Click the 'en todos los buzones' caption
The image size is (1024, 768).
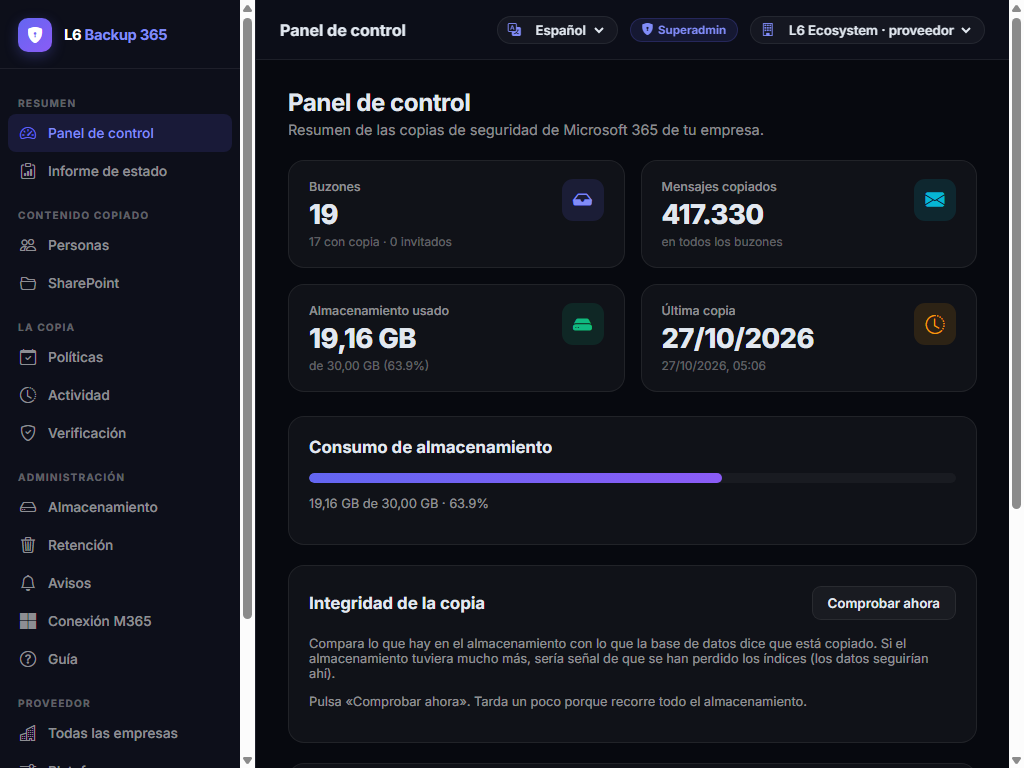[x=722, y=242]
